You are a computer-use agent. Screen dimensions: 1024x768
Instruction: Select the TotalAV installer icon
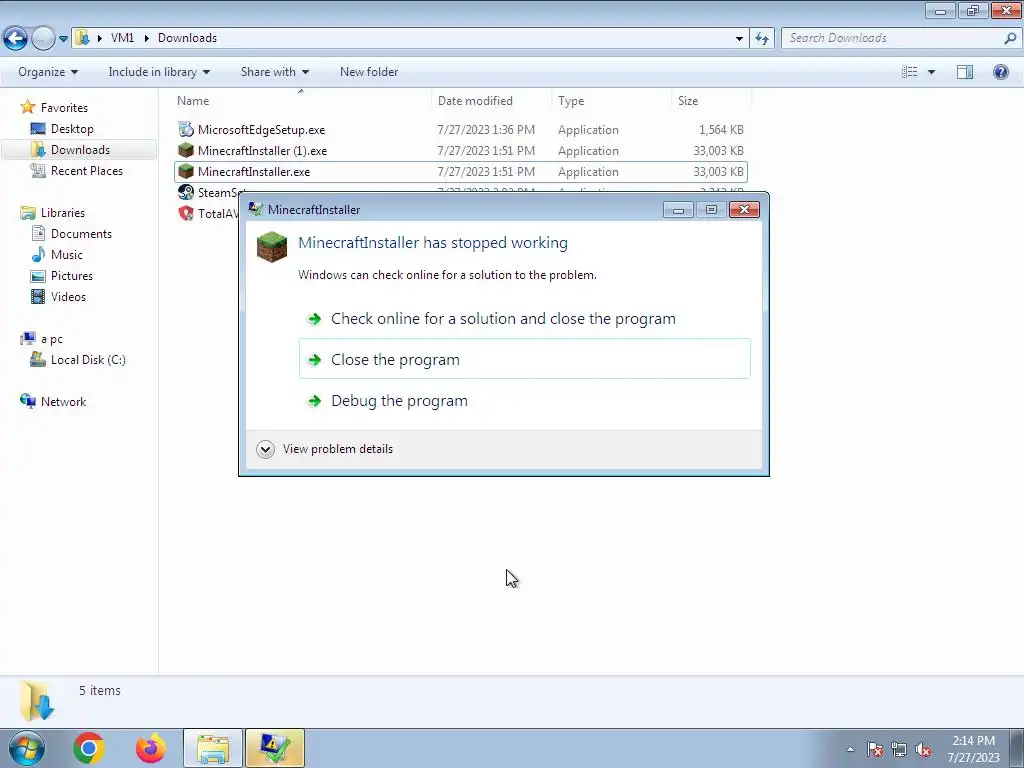coord(186,213)
